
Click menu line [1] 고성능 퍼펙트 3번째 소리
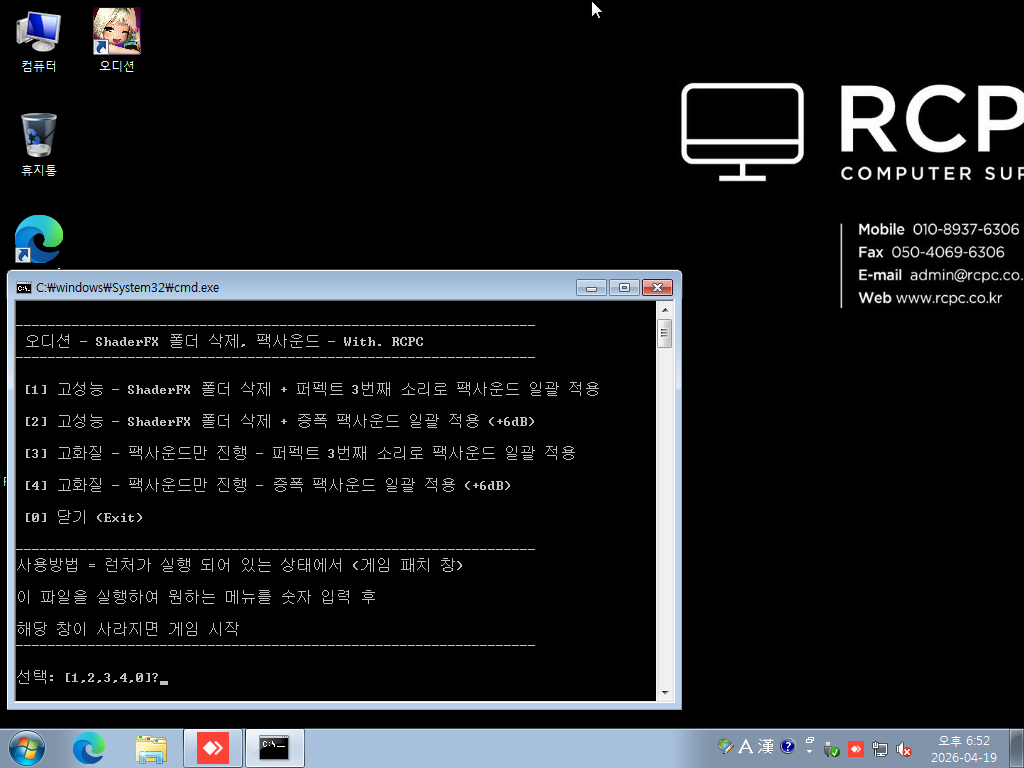[312, 389]
